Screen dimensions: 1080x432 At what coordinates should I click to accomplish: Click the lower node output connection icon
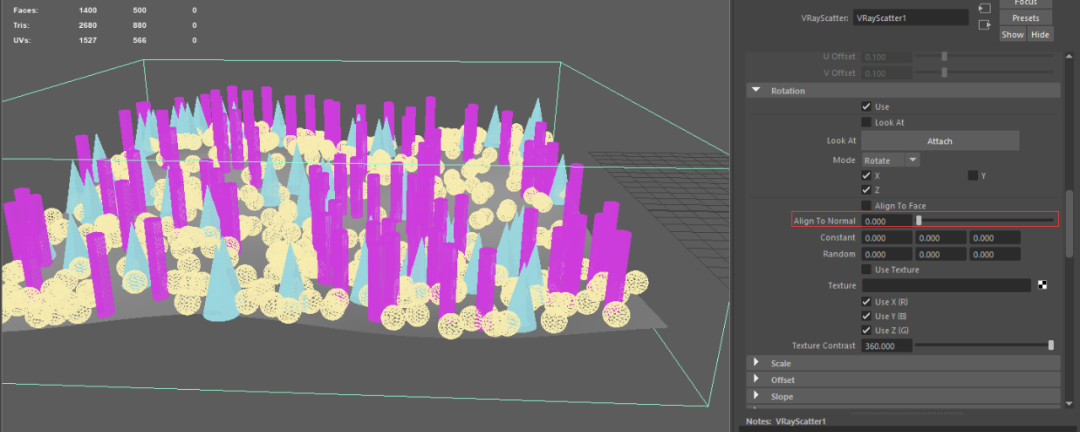click(x=984, y=25)
